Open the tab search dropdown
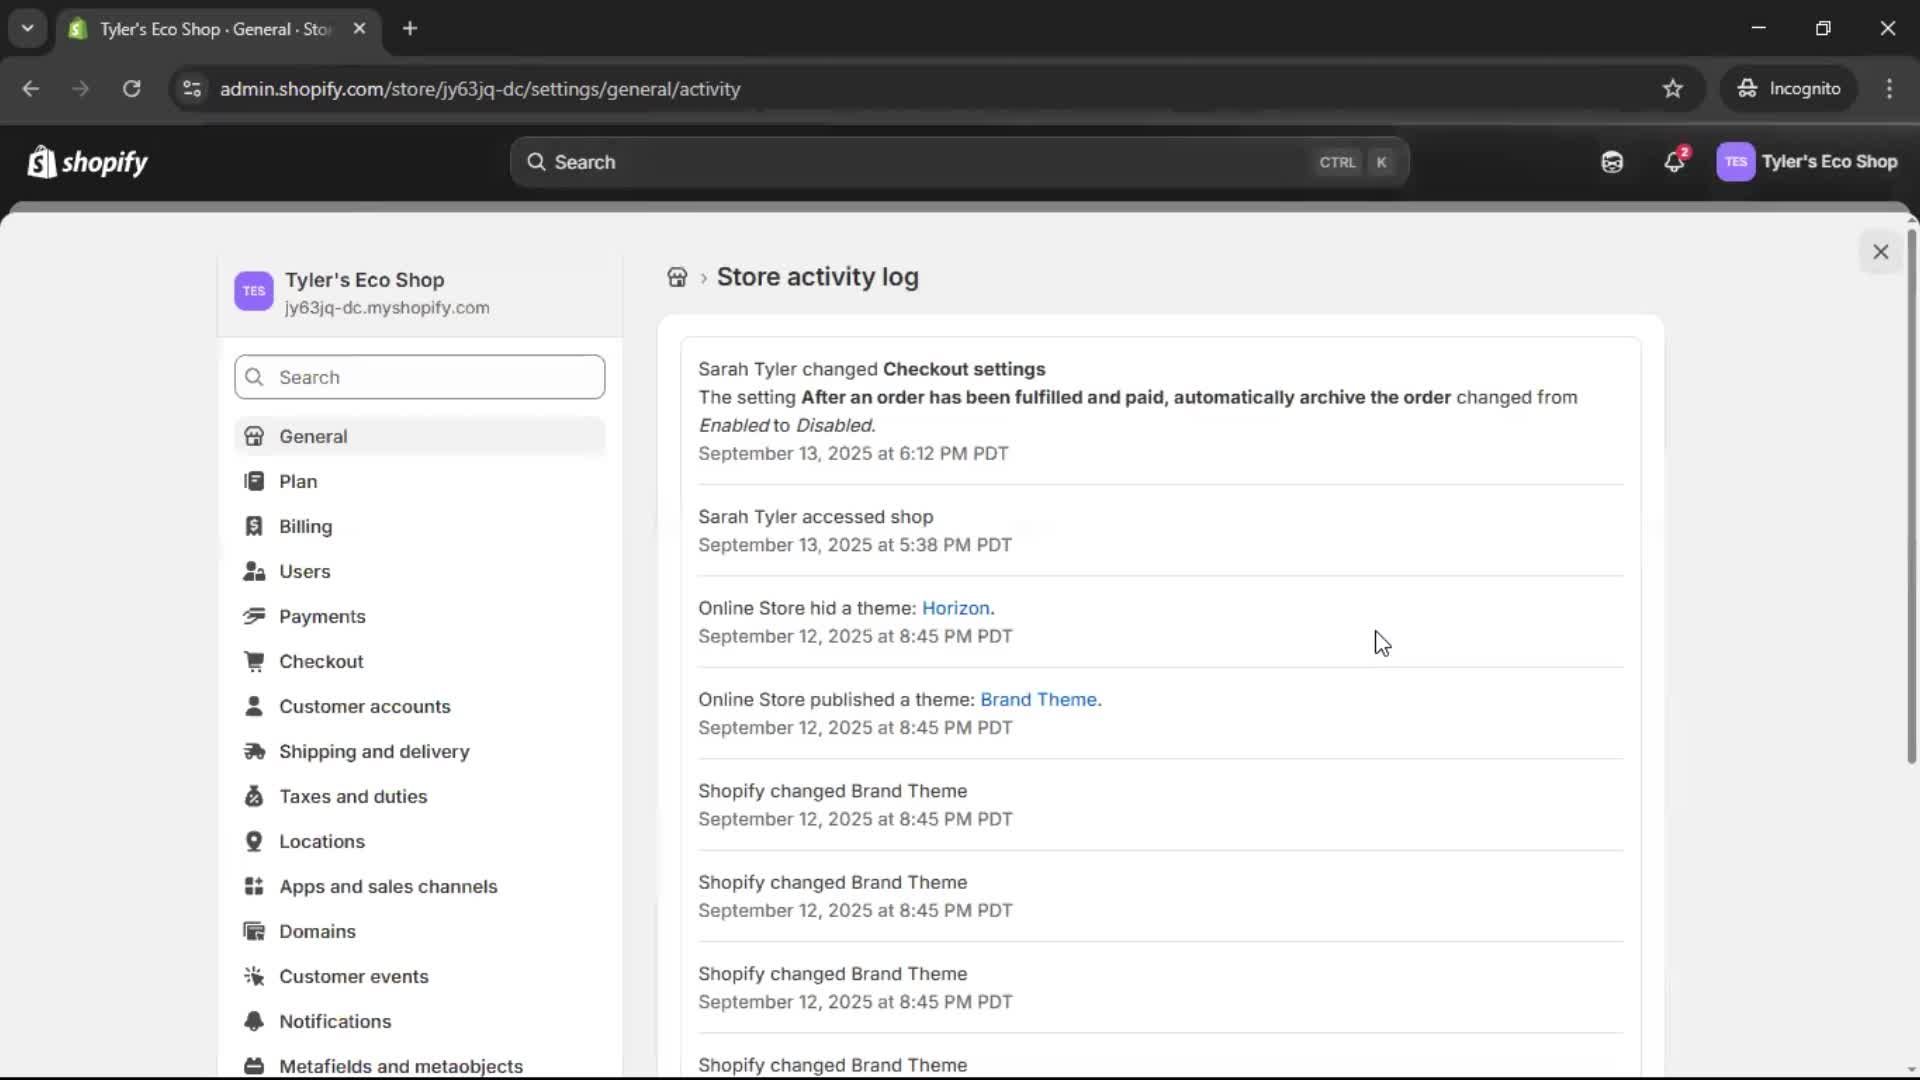 (28, 28)
